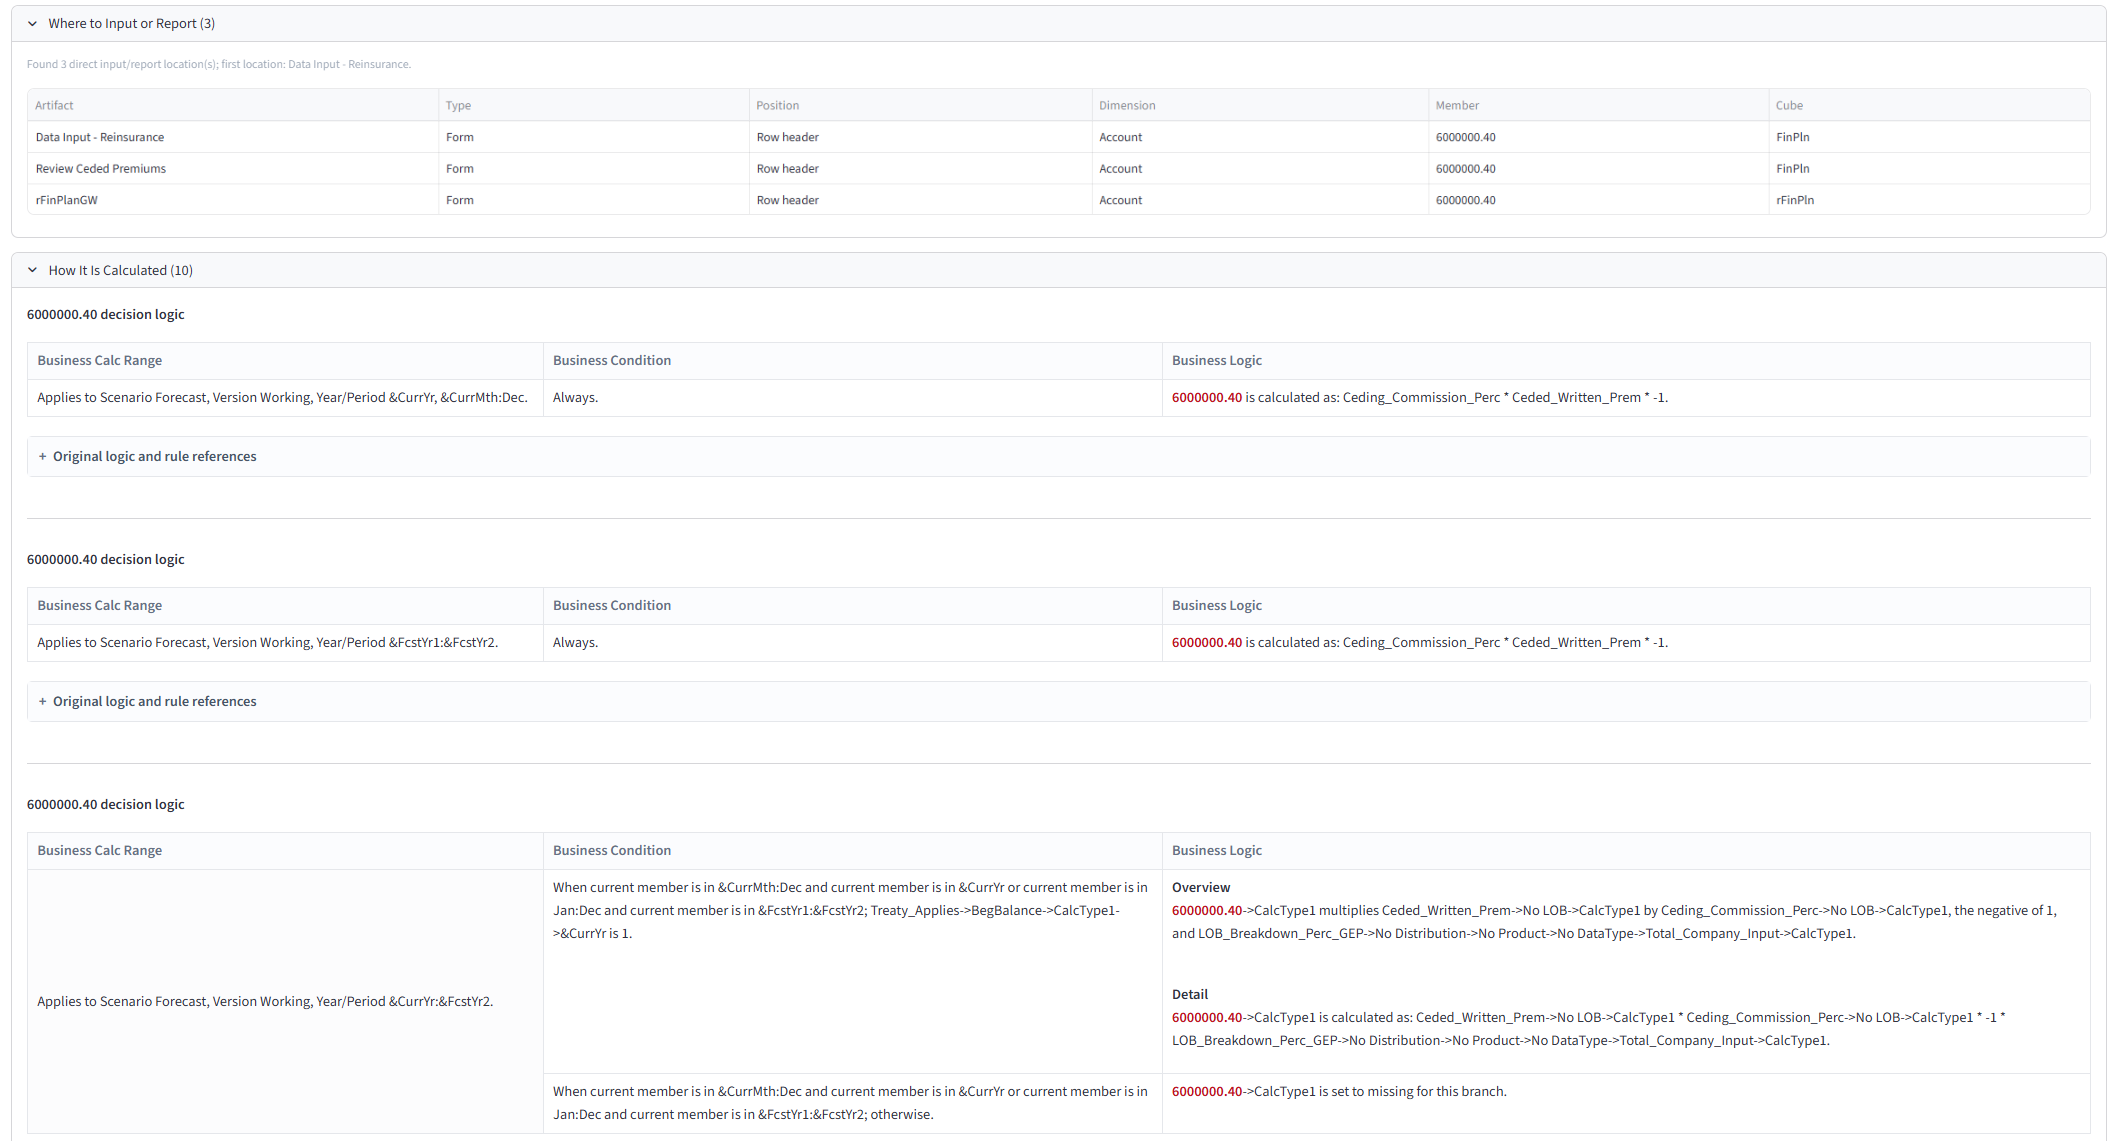Screen dimensions: 2123x1141
Task: Click red 6000000.40 under Detail
Action: point(1207,1017)
